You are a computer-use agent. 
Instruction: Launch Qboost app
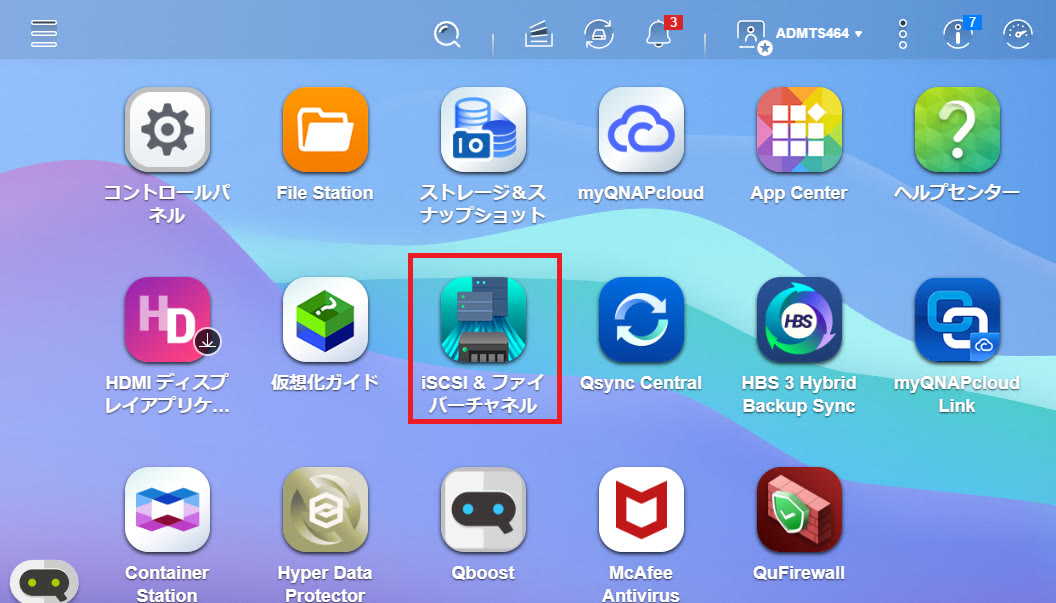click(483, 509)
